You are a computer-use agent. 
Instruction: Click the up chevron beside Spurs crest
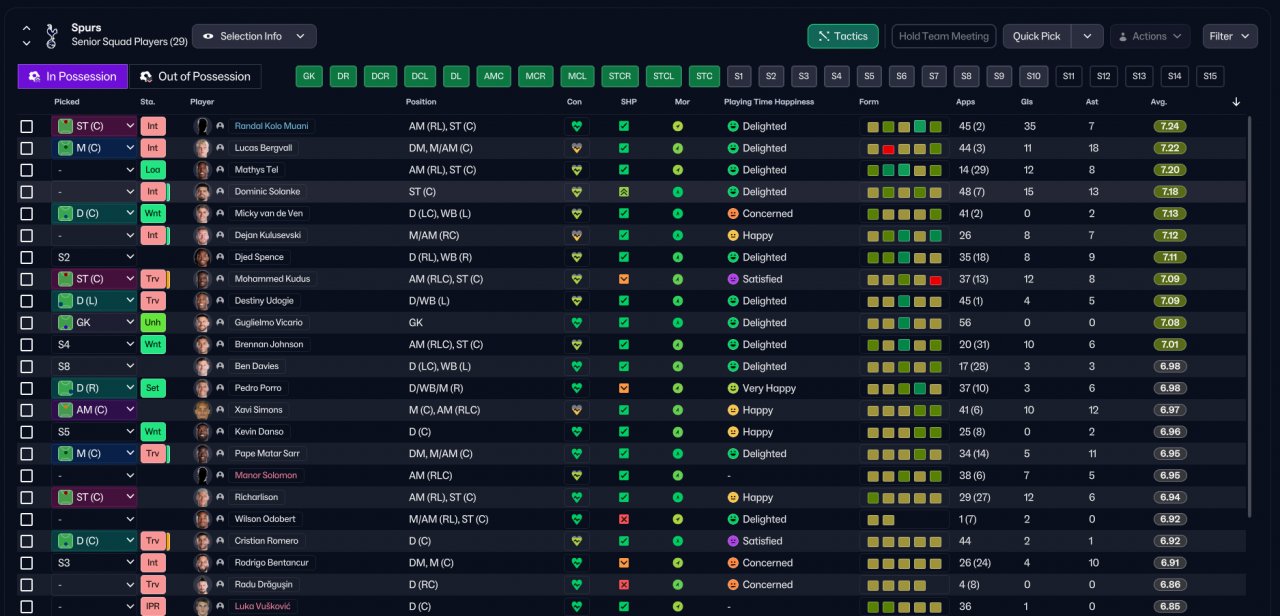click(26, 29)
